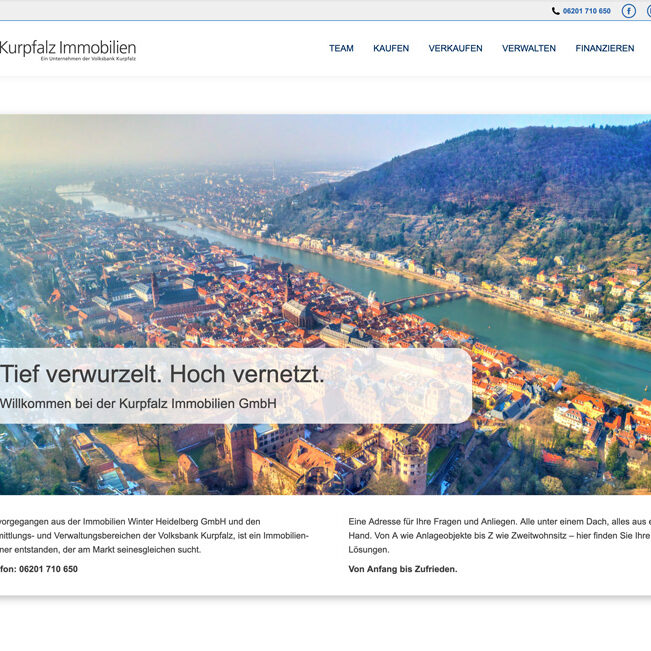Click the Kurpfalz Immobilien logo

68,47
